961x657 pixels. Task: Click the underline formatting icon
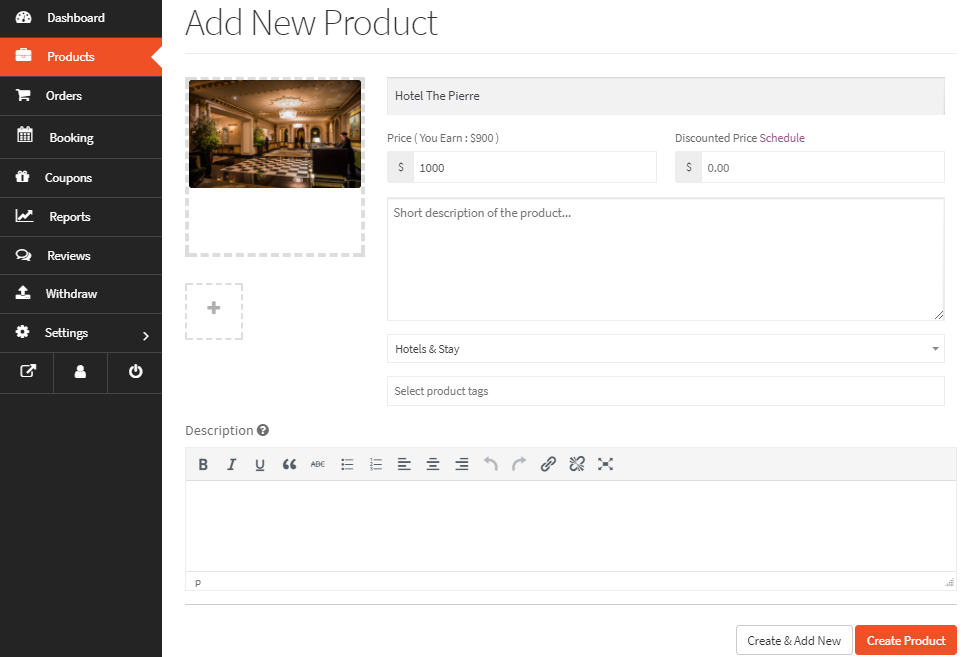pyautogui.click(x=260, y=464)
